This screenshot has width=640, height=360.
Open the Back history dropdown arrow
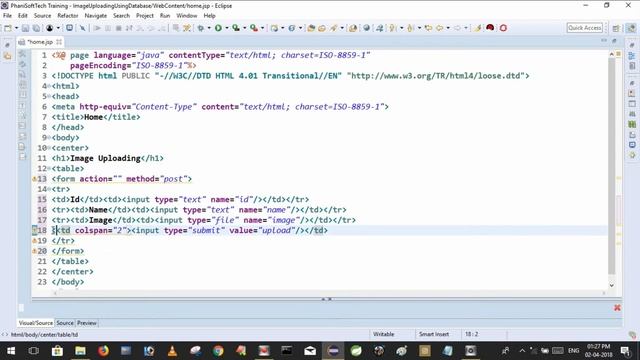point(448,28)
